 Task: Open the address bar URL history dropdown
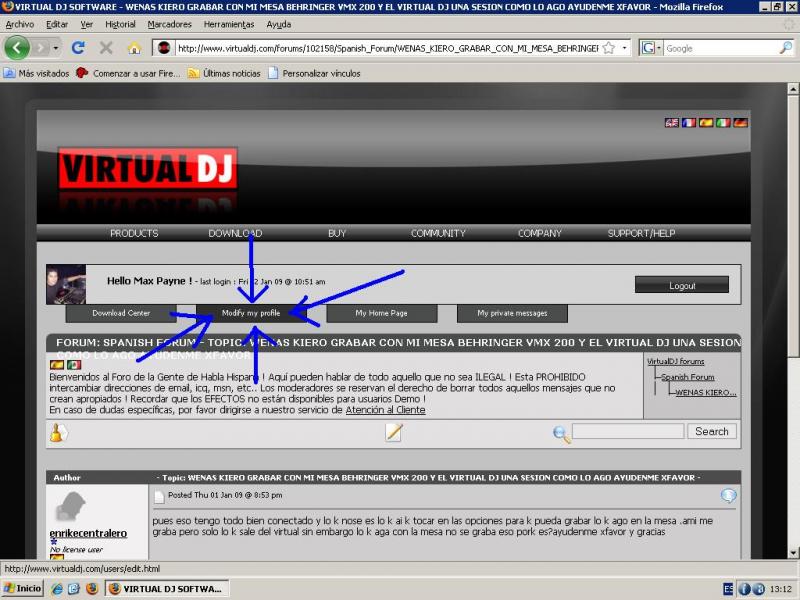tap(624, 48)
